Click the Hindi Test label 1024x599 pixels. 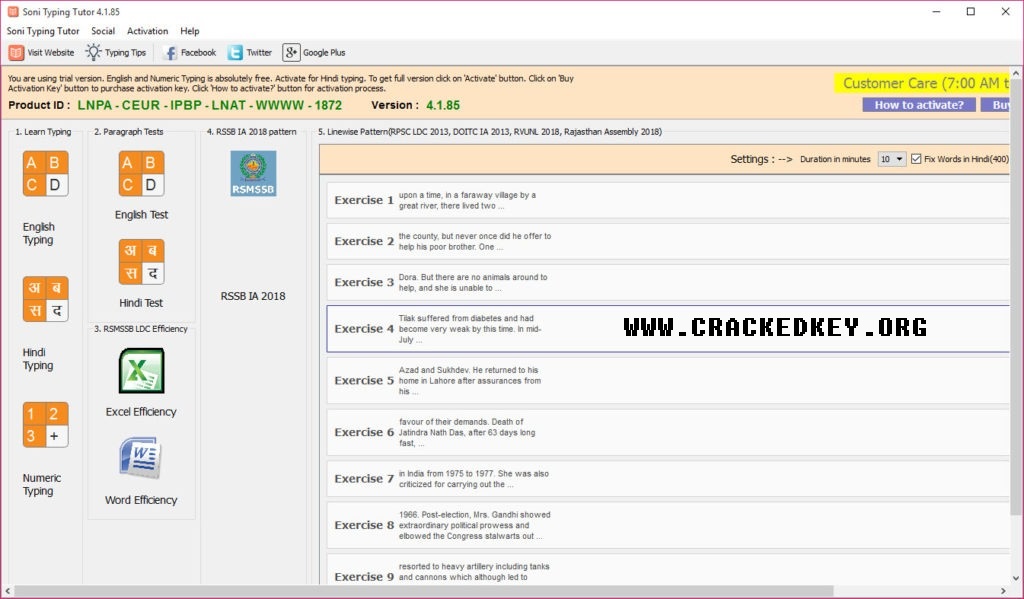[x=141, y=302]
